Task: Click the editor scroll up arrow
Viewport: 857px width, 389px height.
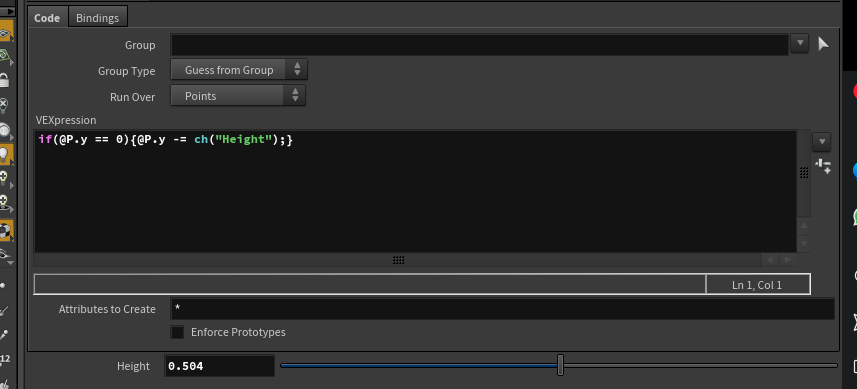Action: (x=803, y=226)
